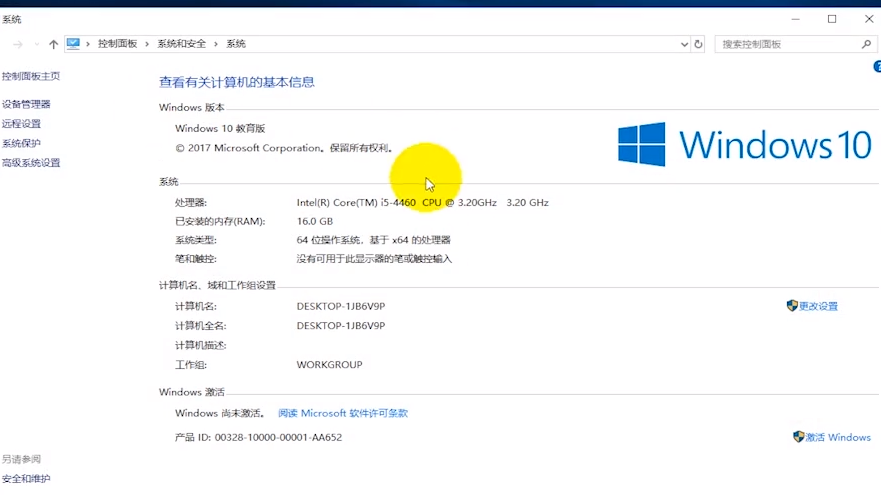Screen dimensions: 881x495
Task: Click 激活 Windows link
Action: point(838,437)
